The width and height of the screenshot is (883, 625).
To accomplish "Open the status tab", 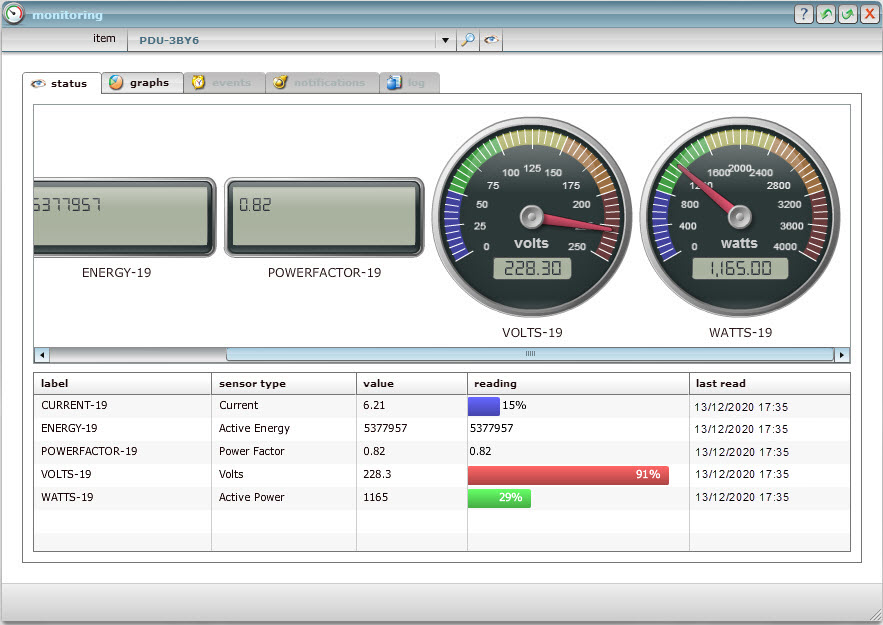I will [61, 83].
